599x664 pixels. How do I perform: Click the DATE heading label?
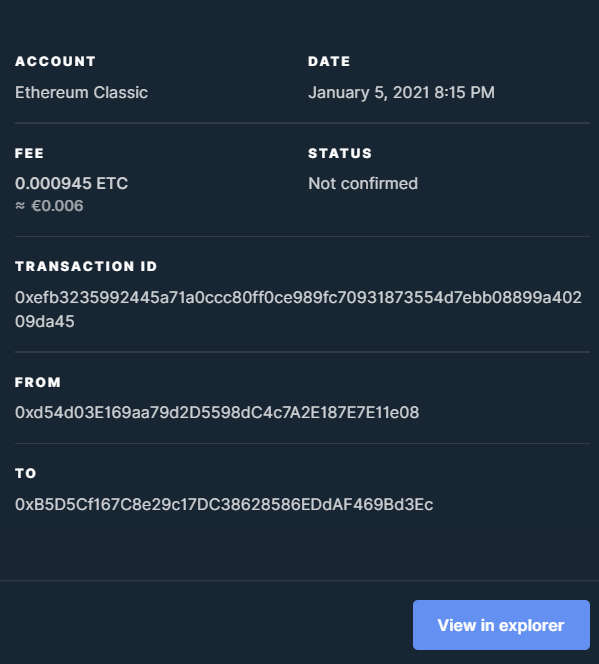tap(329, 61)
